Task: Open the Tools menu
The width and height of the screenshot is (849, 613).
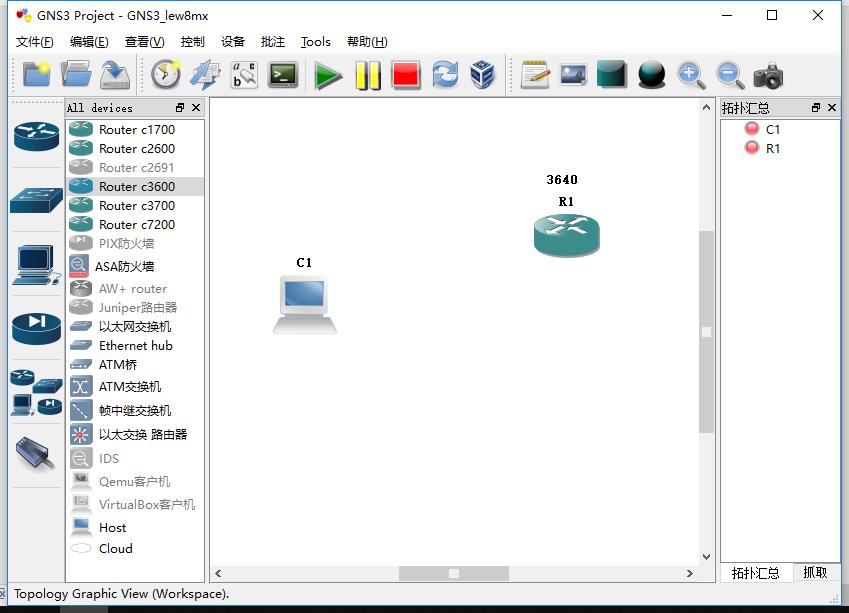Action: pyautogui.click(x=315, y=41)
